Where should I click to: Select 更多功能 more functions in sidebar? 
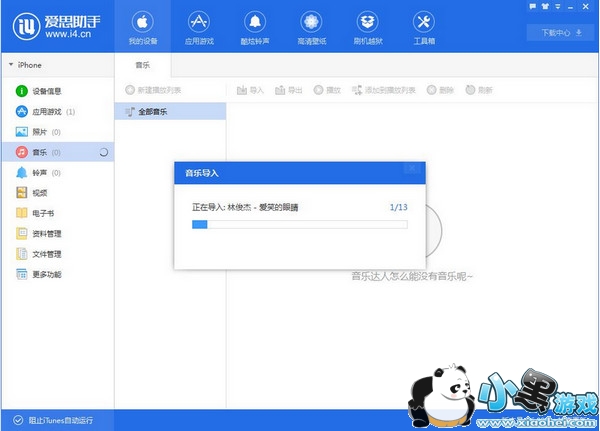58,274
